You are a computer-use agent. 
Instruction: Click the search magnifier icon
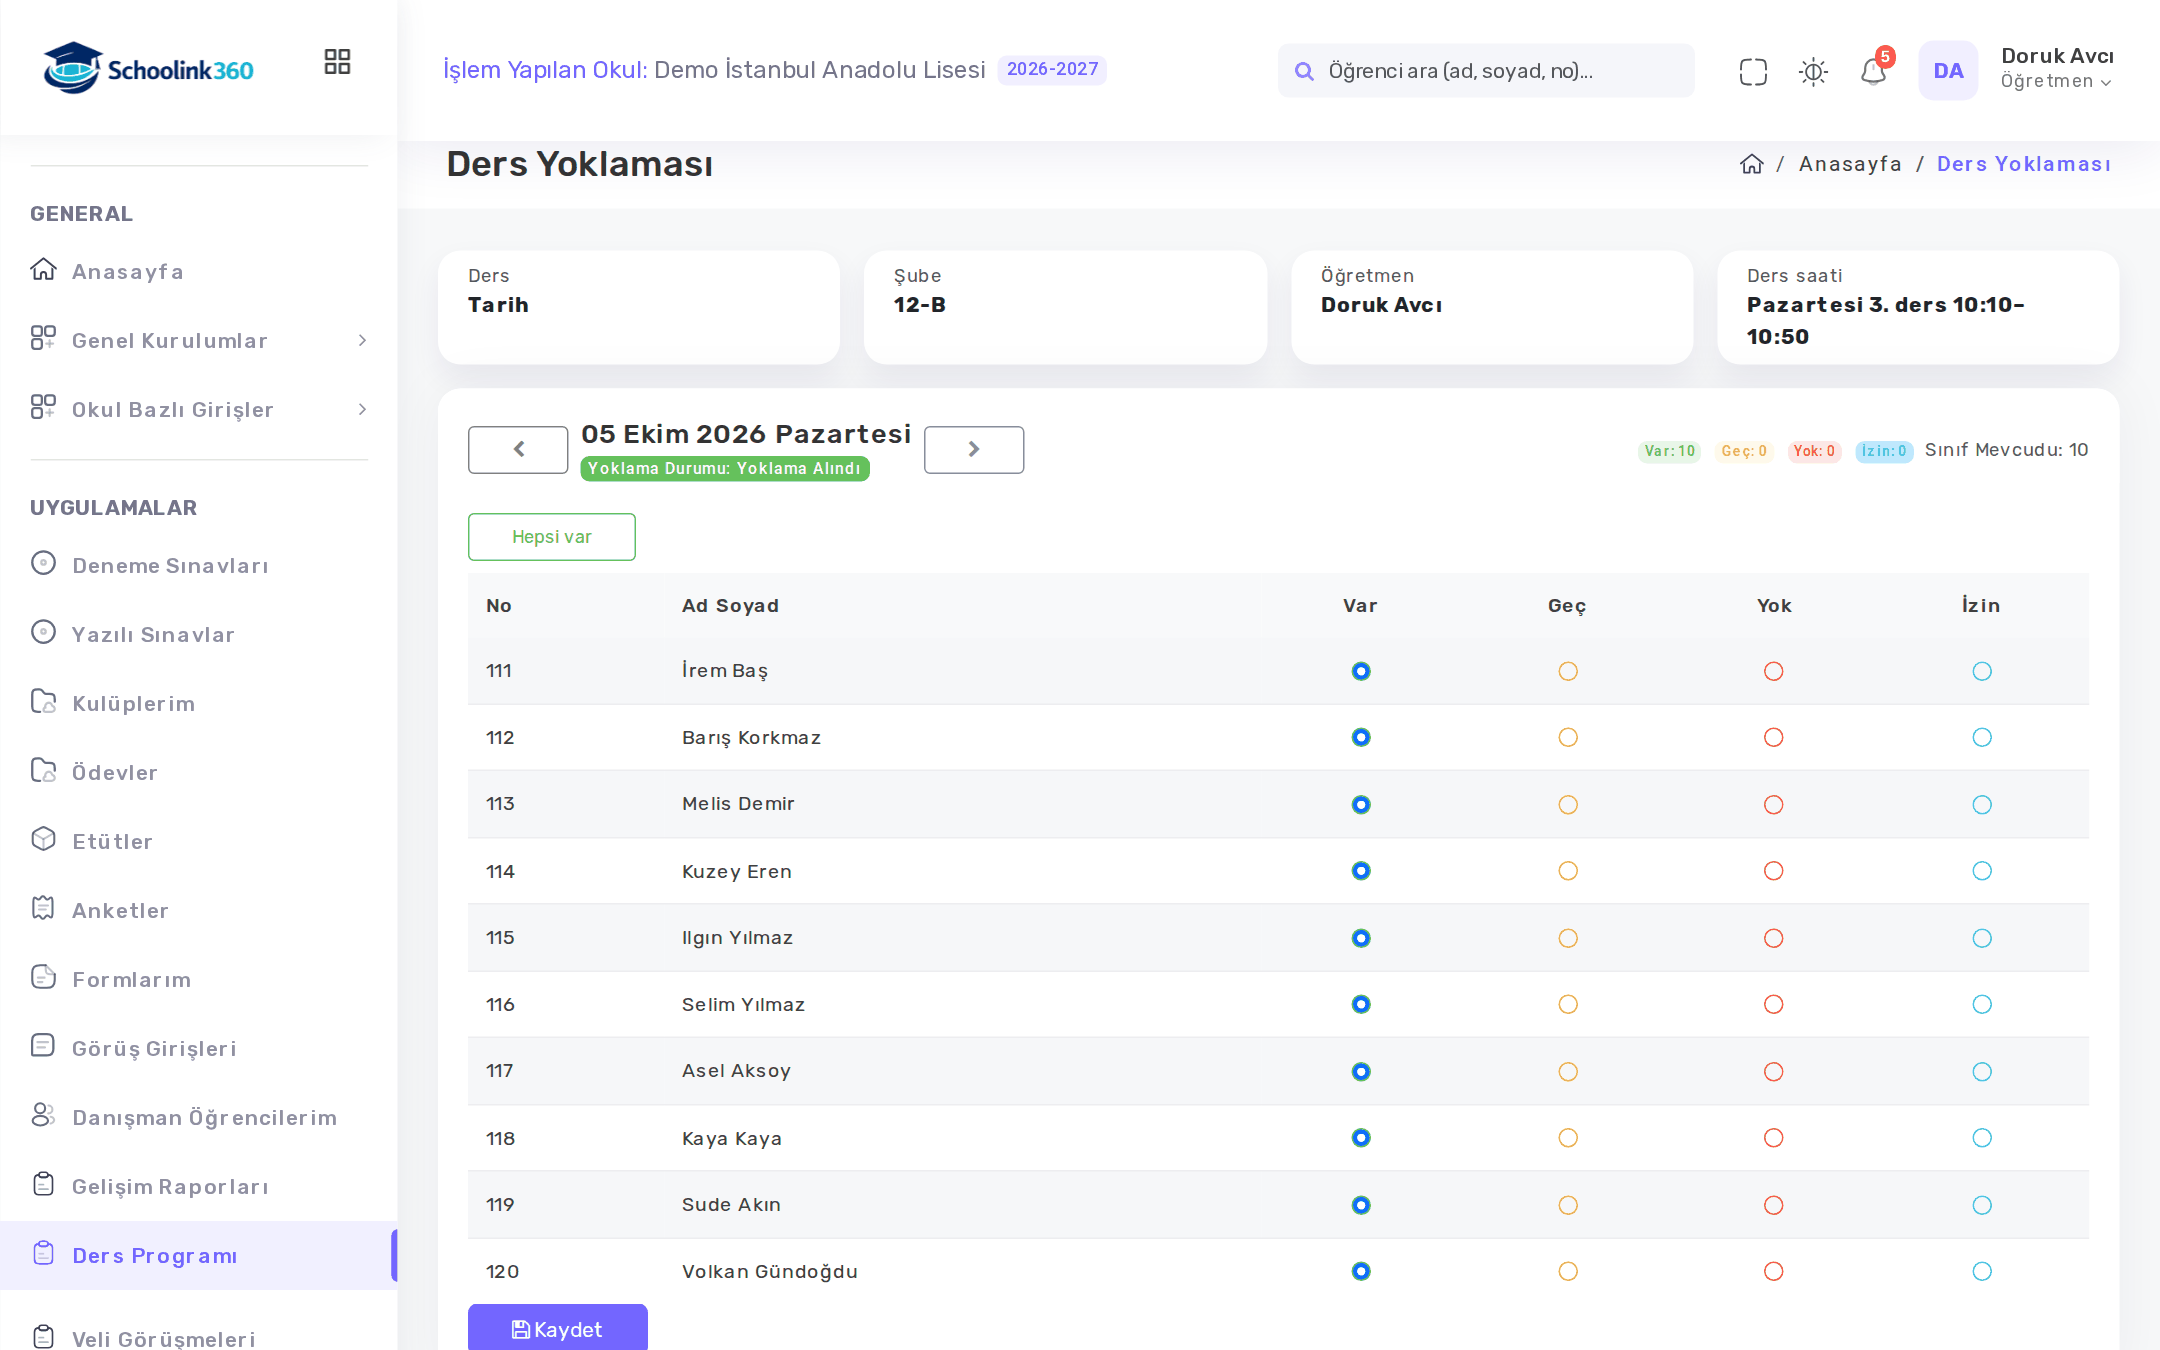click(x=1304, y=71)
